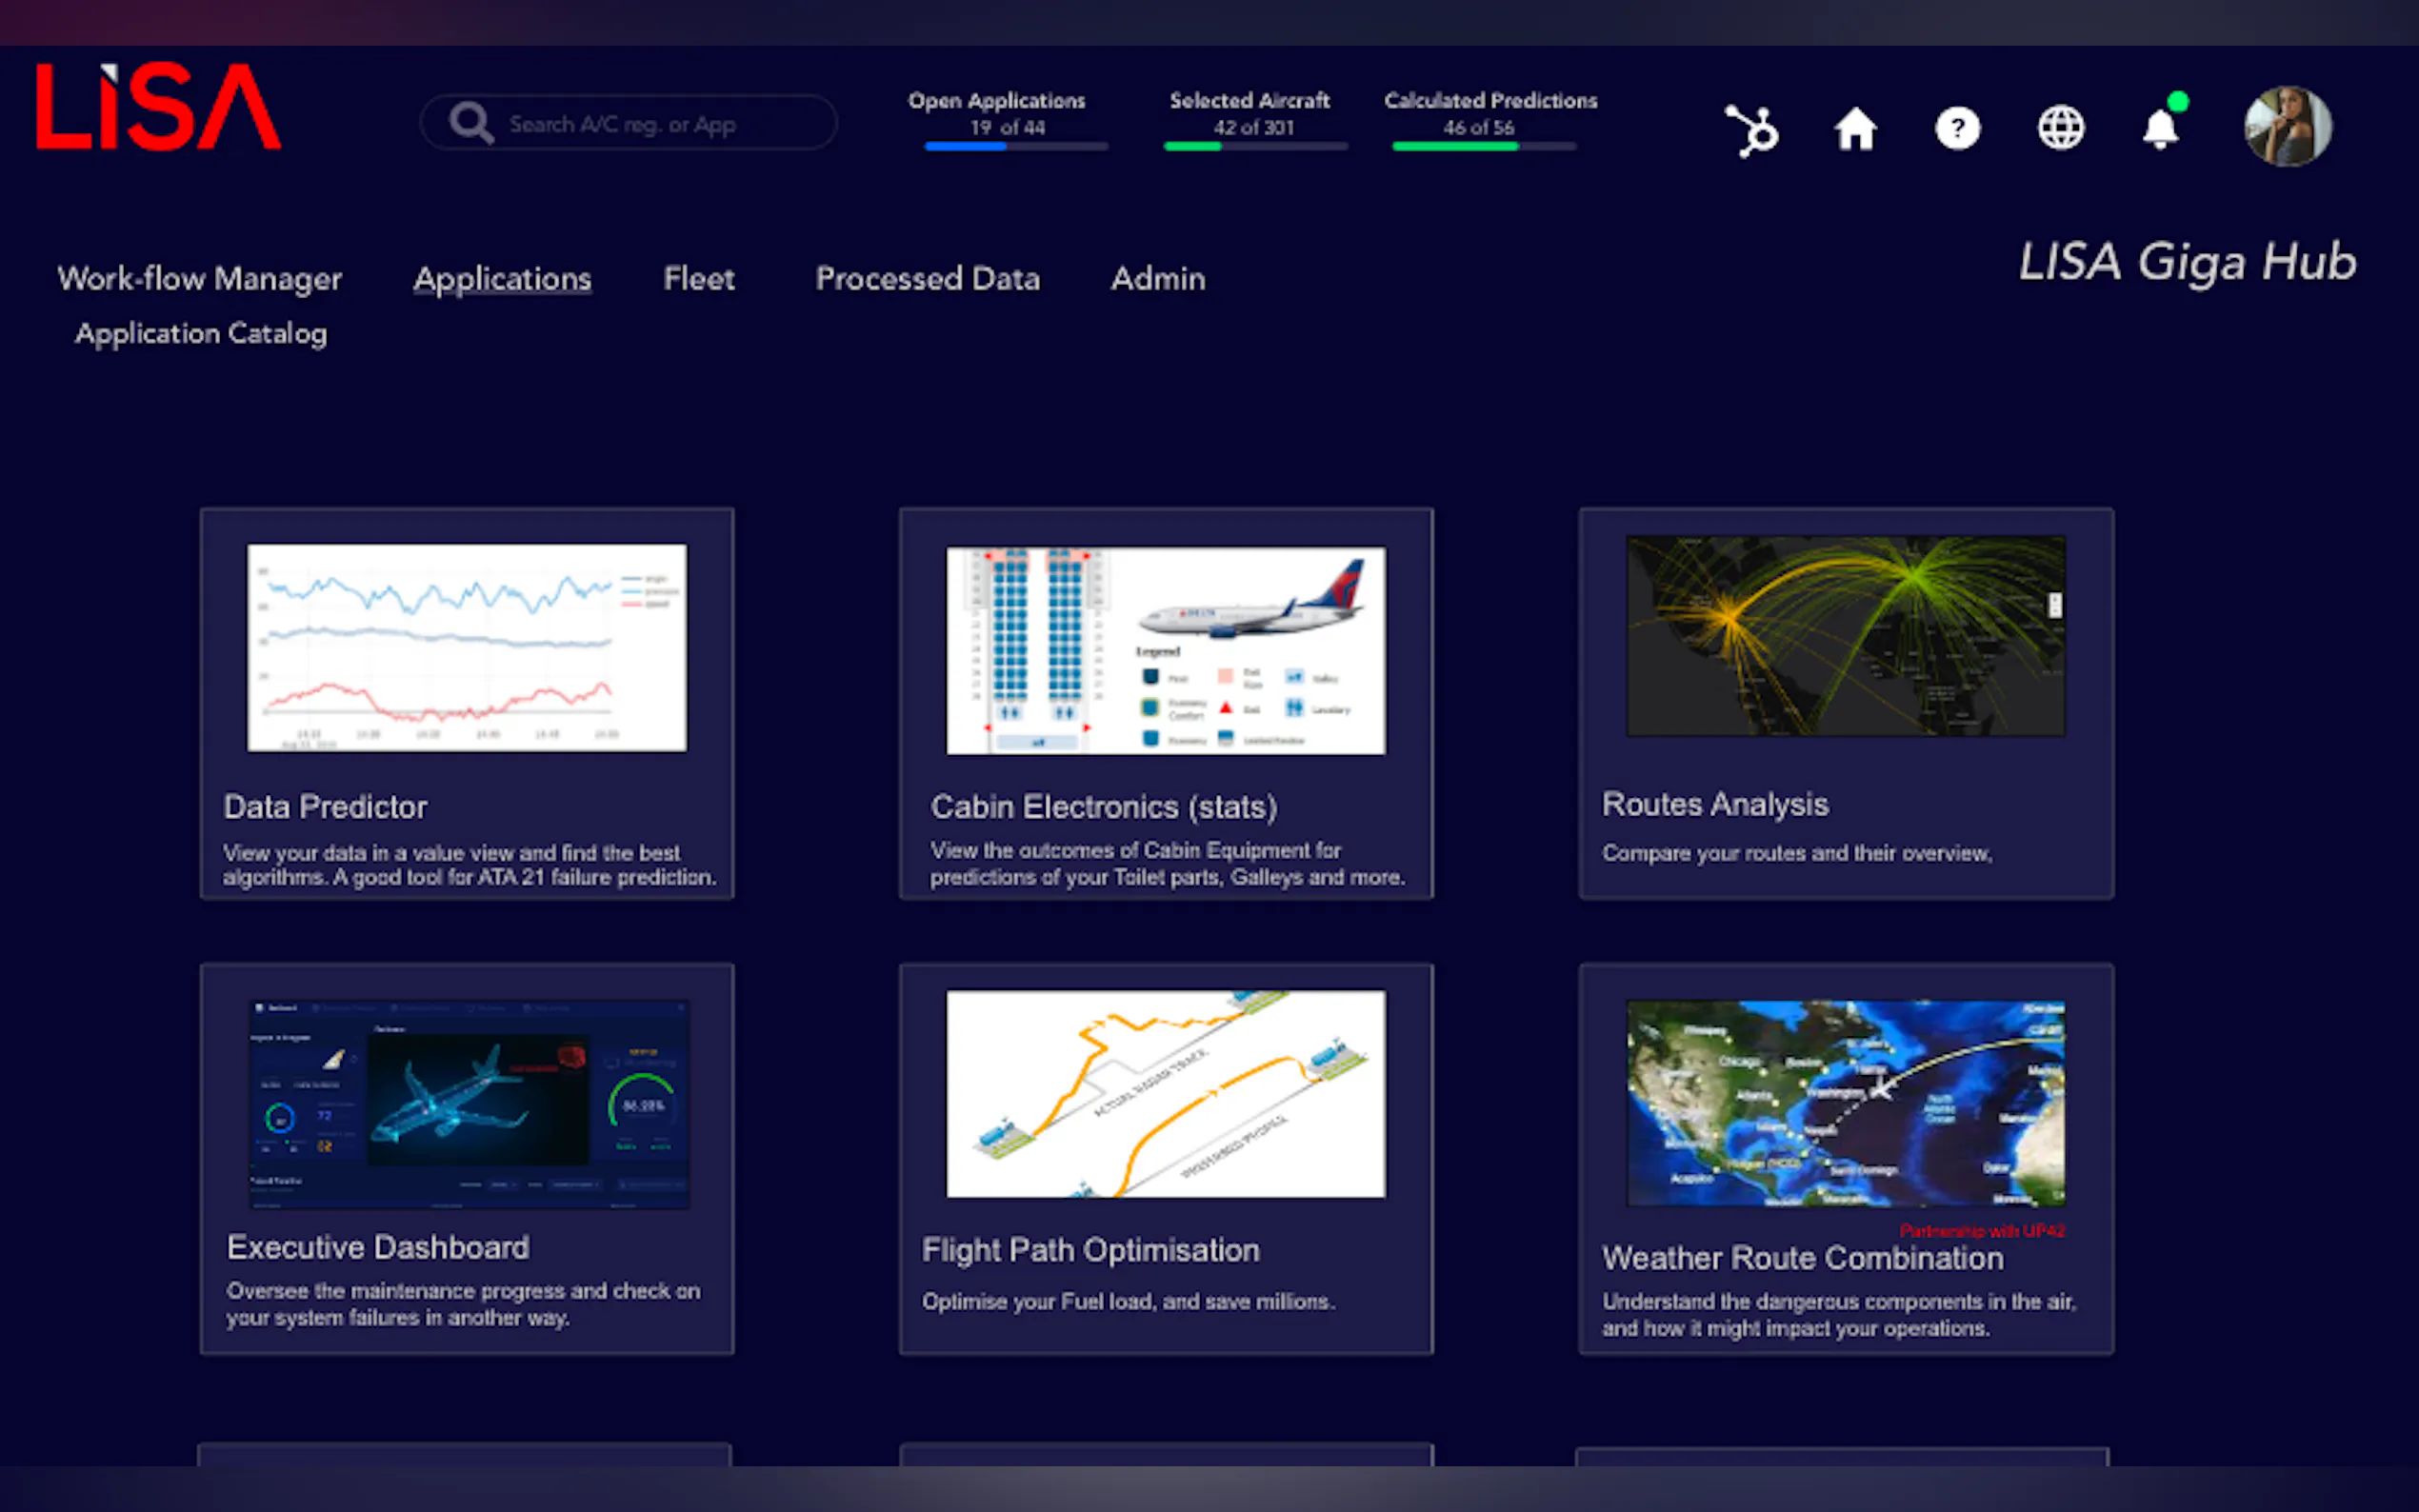The height and width of the screenshot is (1512, 2419).
Task: Open the user profile avatar
Action: [2287, 127]
